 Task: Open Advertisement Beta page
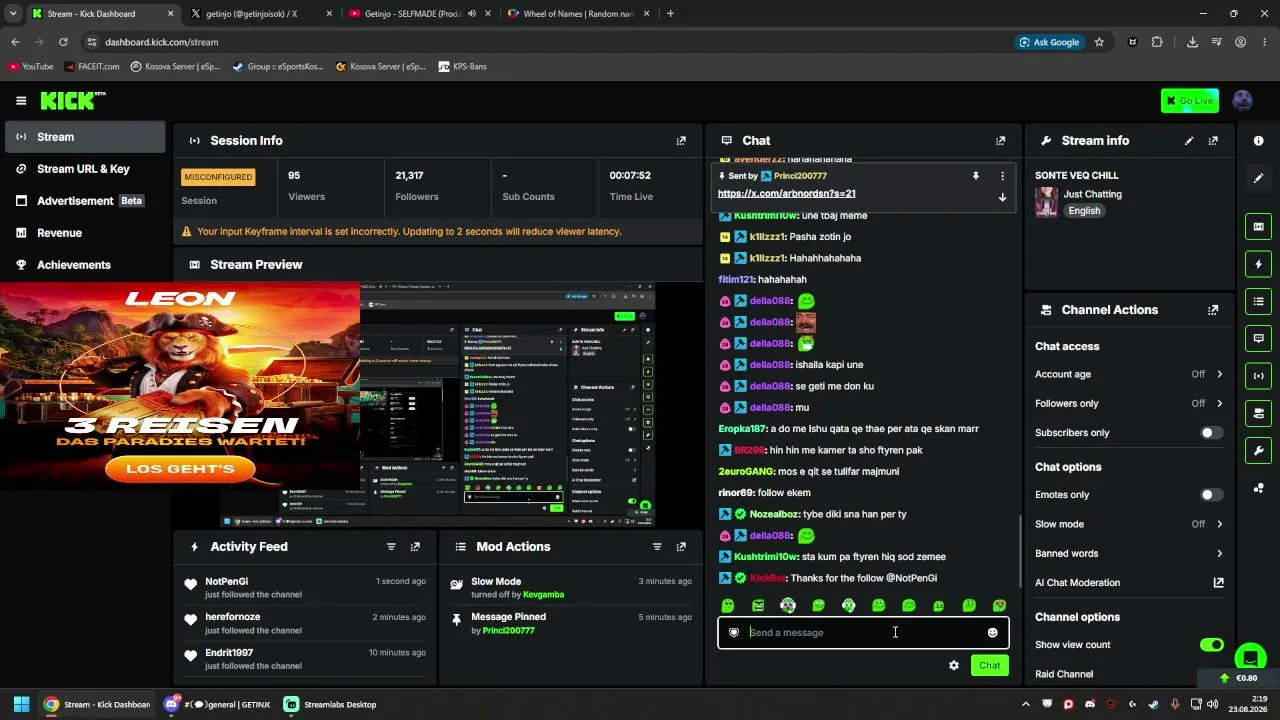84,201
